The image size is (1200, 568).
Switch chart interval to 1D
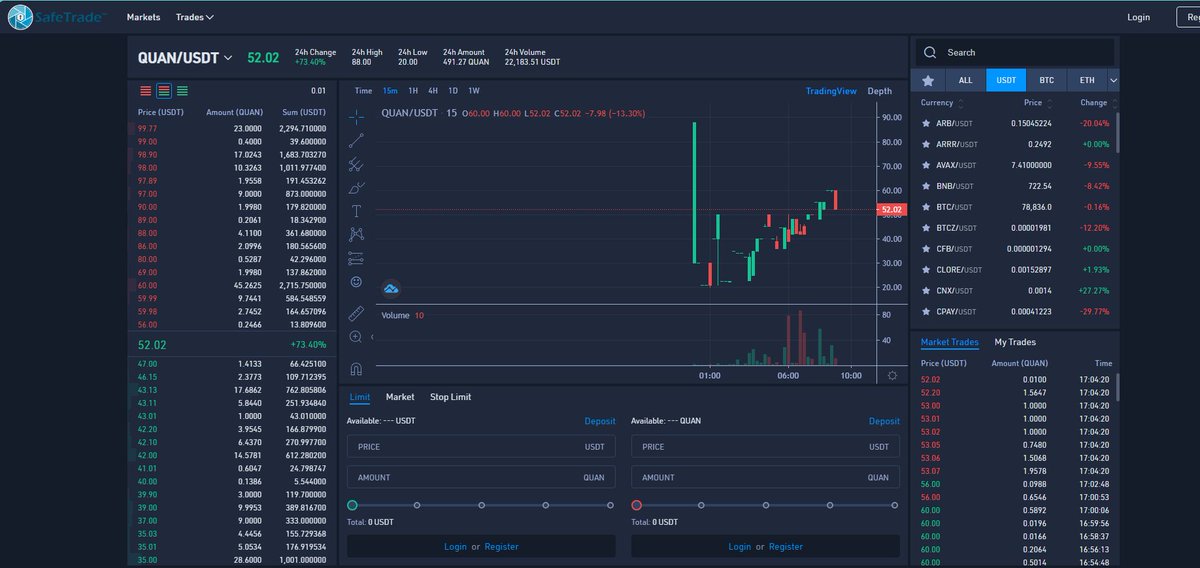[453, 91]
